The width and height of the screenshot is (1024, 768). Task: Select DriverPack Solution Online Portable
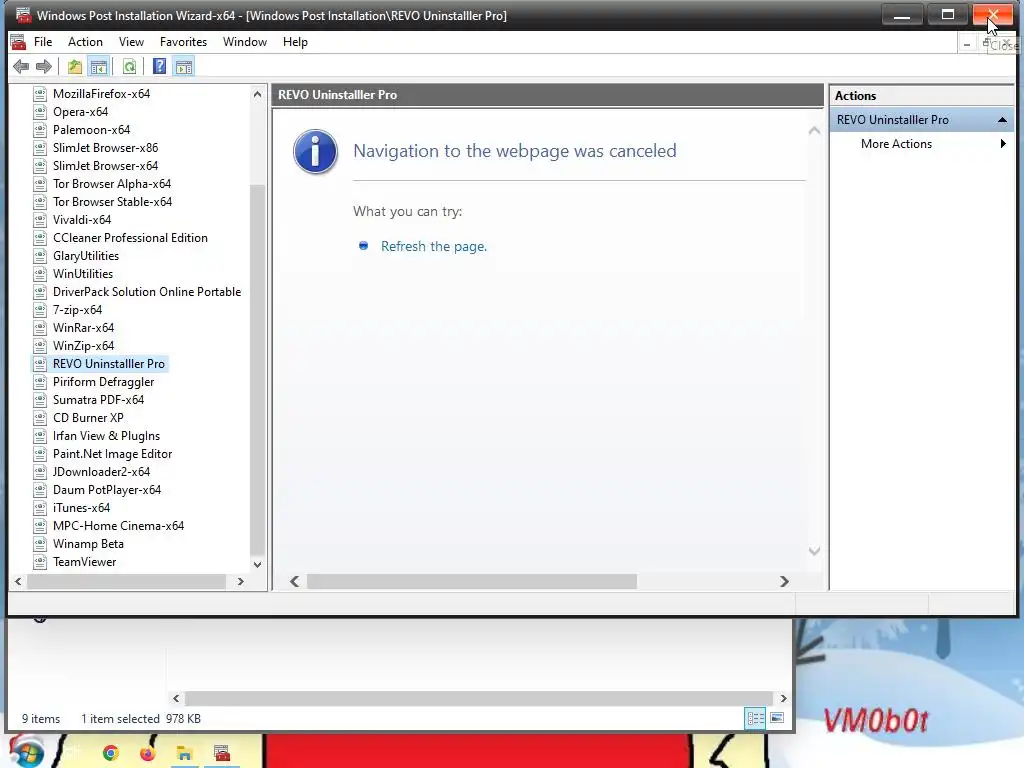coord(147,292)
